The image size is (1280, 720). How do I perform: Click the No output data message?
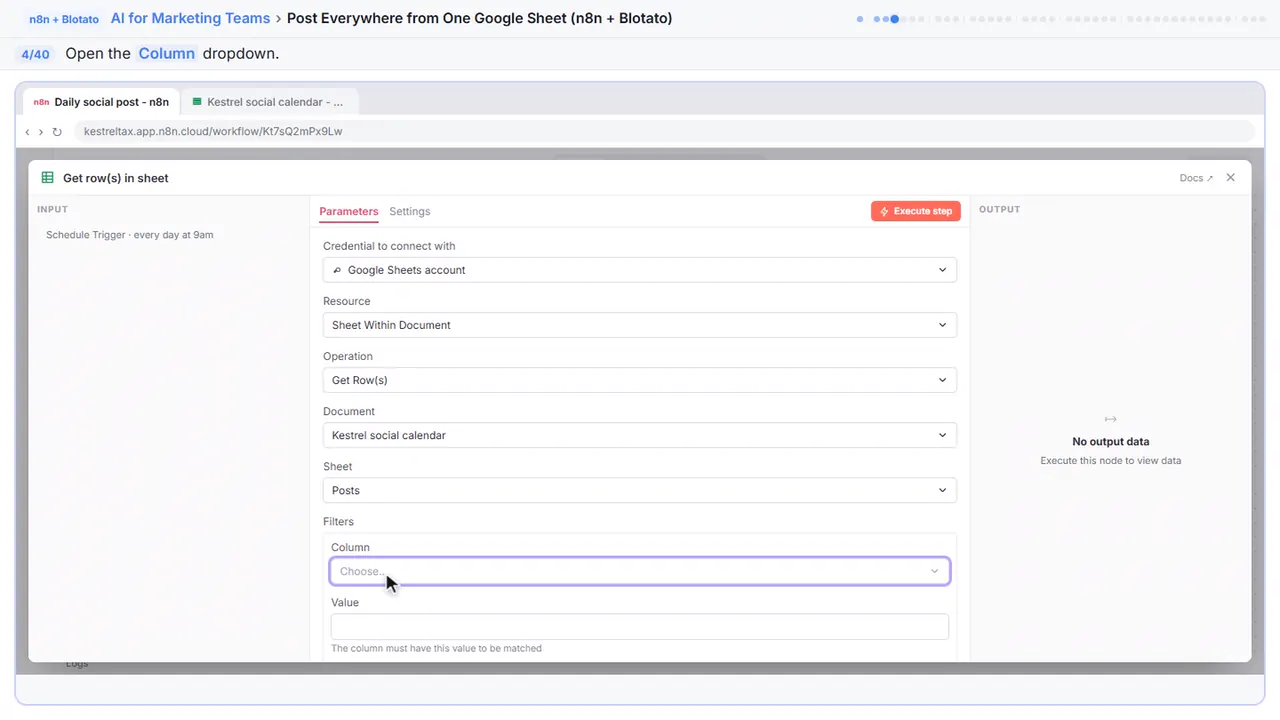click(1111, 442)
